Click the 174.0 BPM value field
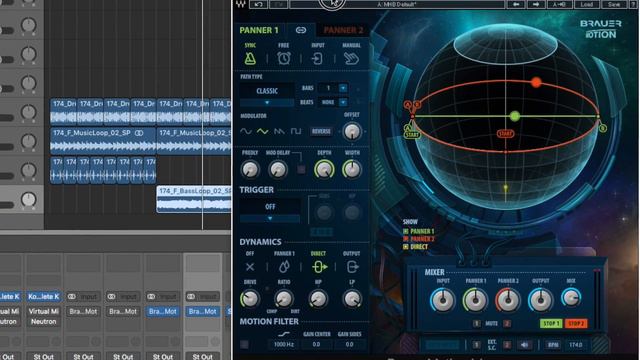Screen dimensions: 640x360 point(576,345)
